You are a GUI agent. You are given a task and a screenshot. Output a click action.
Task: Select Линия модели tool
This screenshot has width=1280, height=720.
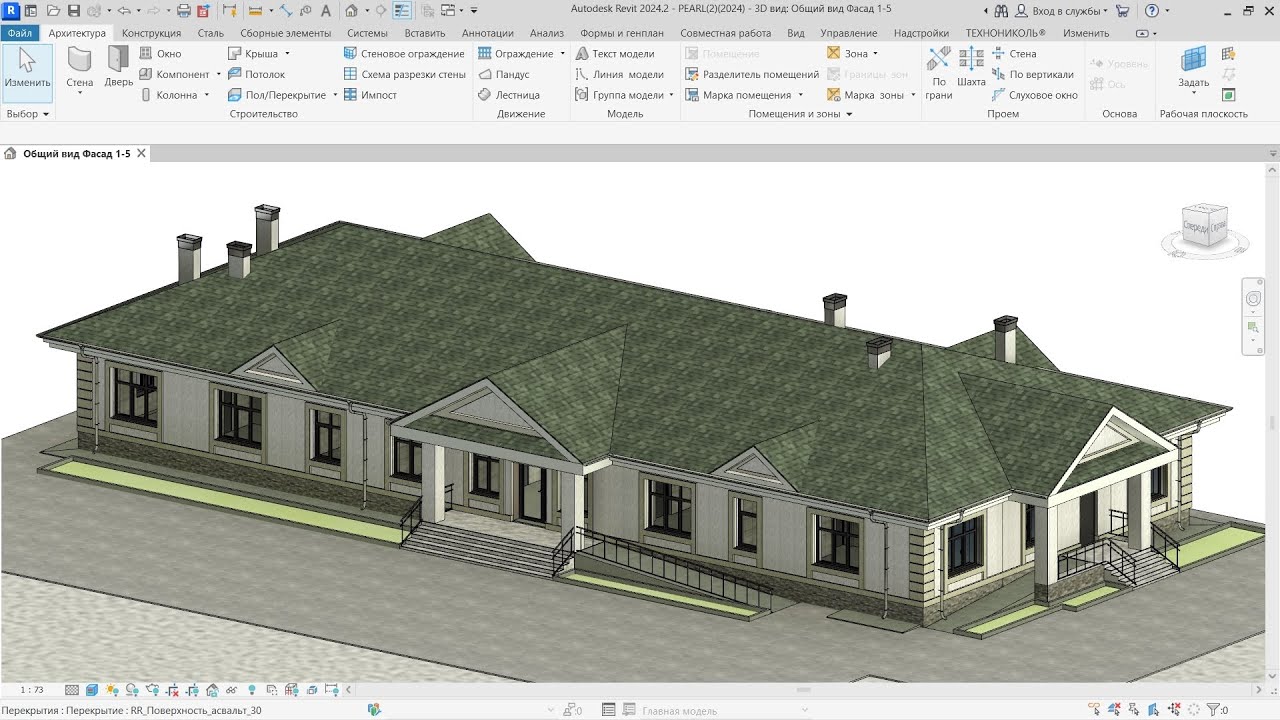tap(620, 74)
